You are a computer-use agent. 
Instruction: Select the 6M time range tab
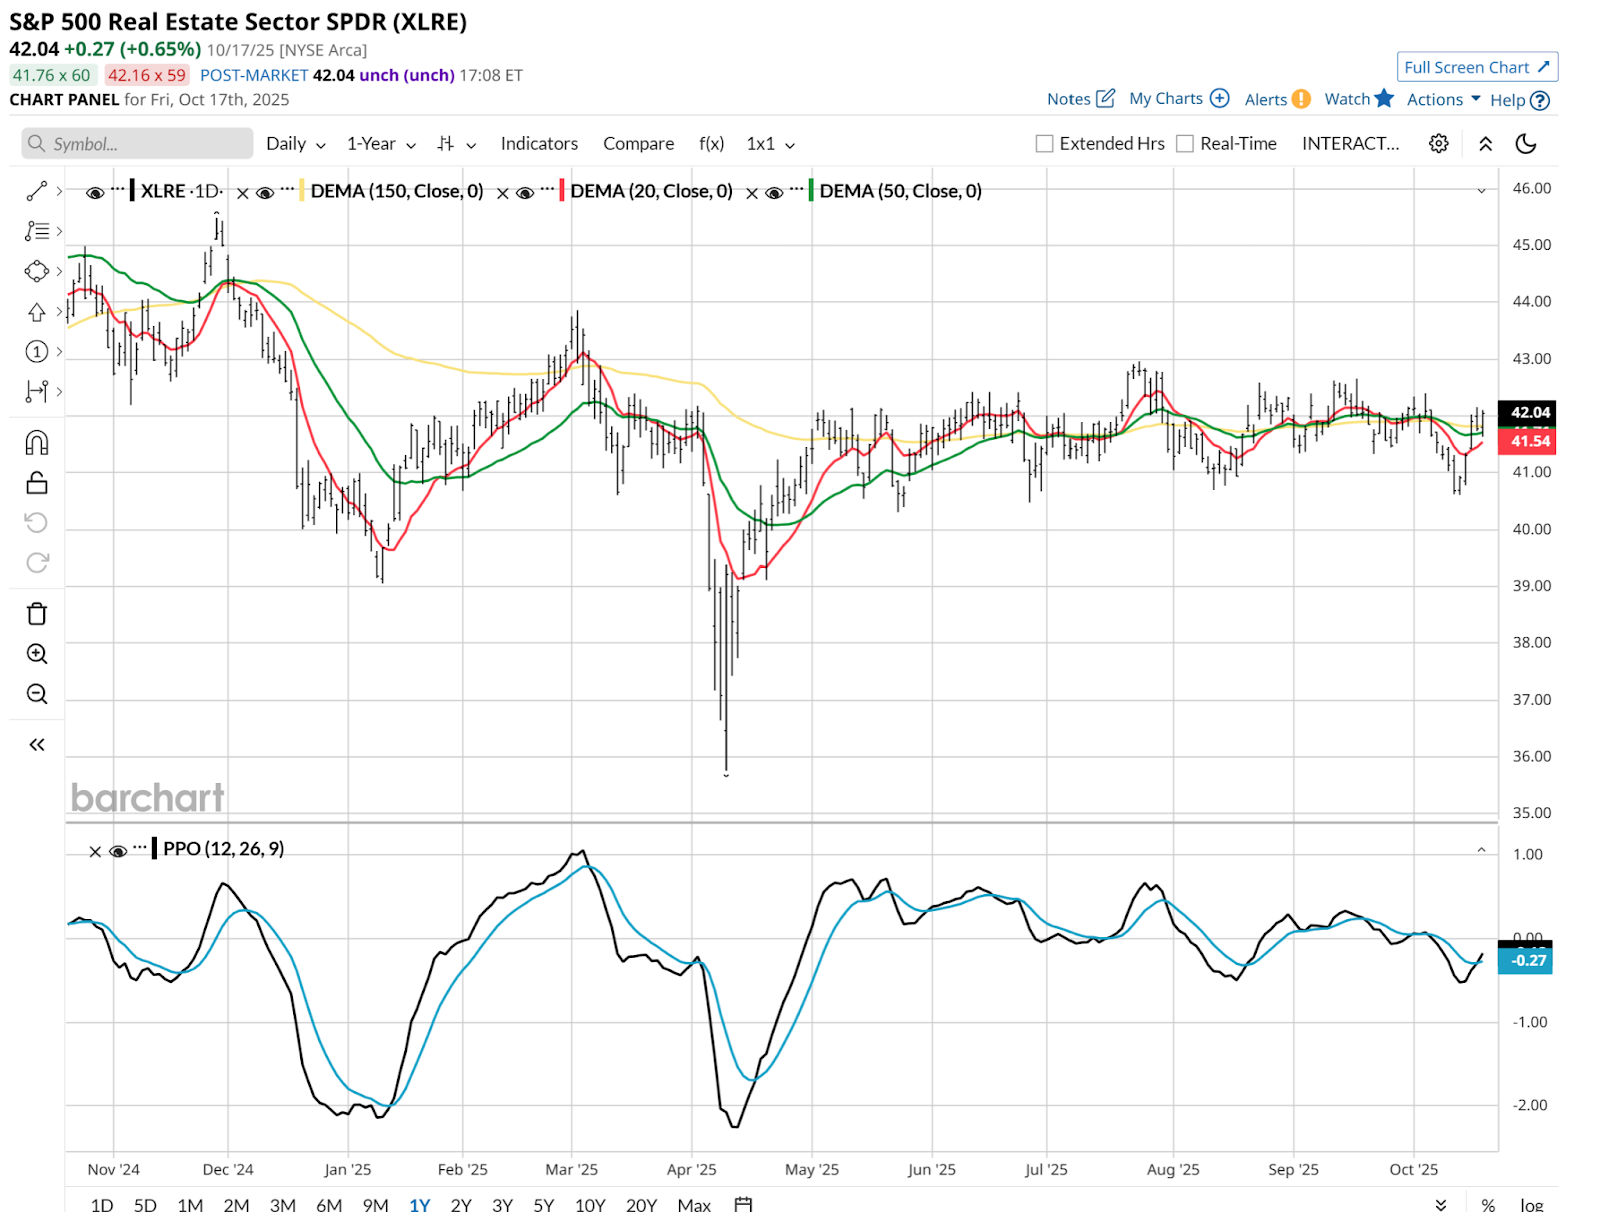point(329,1204)
